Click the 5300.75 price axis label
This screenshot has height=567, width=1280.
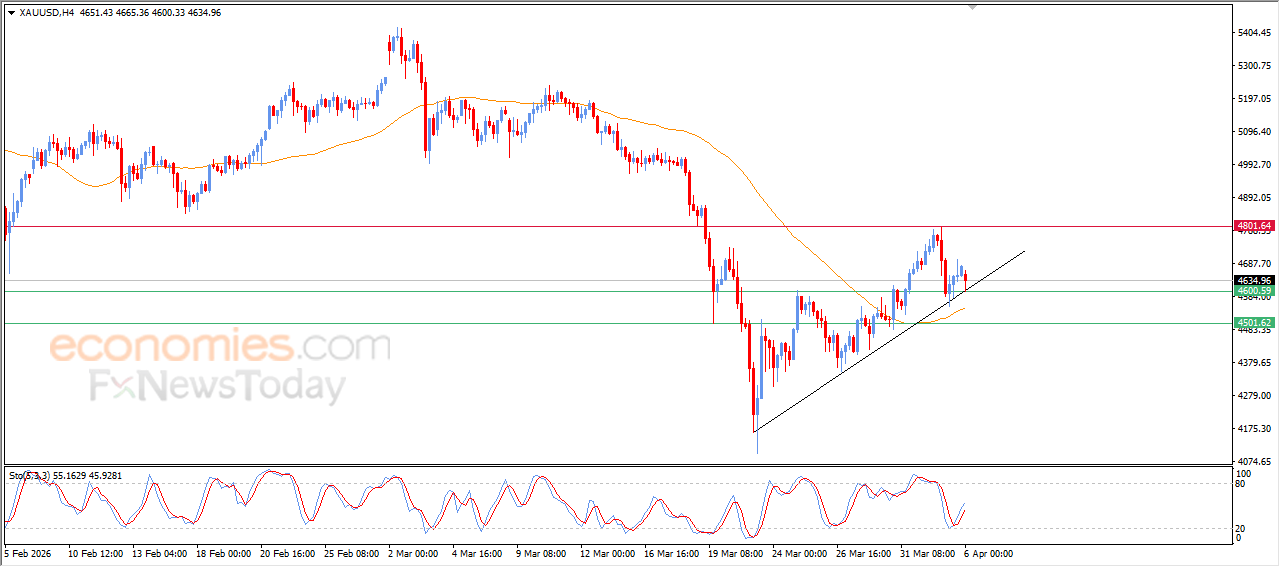point(1254,66)
